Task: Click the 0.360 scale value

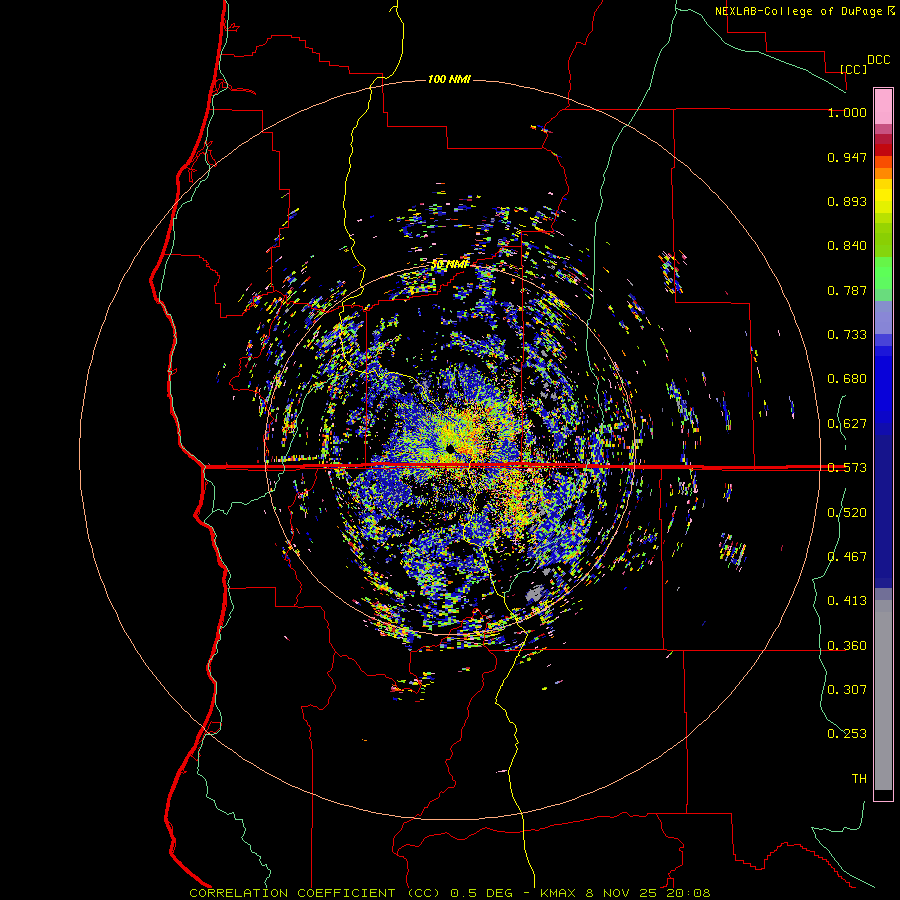Action: 847,646
